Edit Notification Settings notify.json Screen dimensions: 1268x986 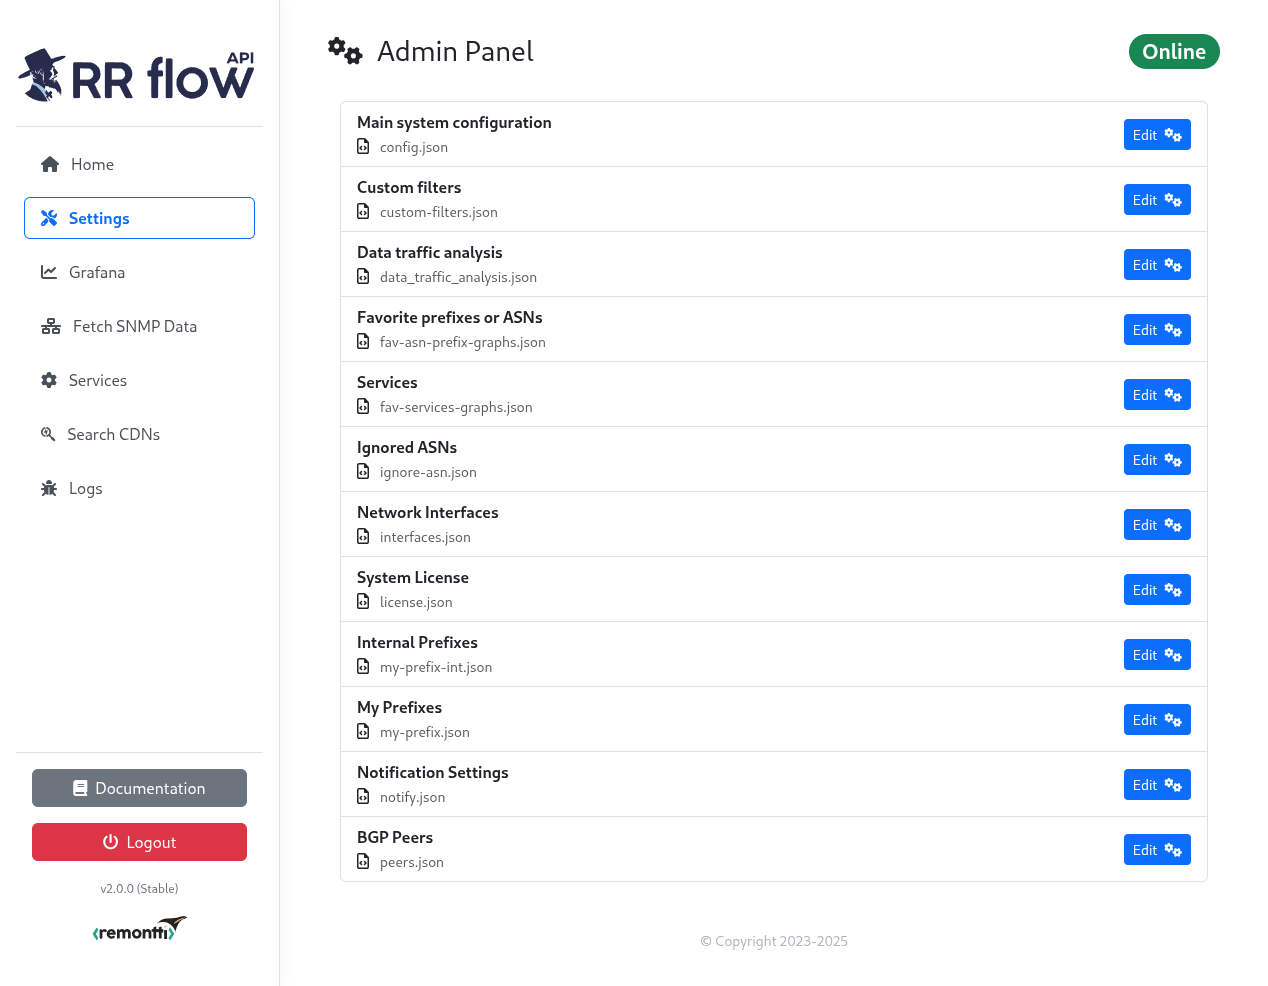click(1157, 785)
